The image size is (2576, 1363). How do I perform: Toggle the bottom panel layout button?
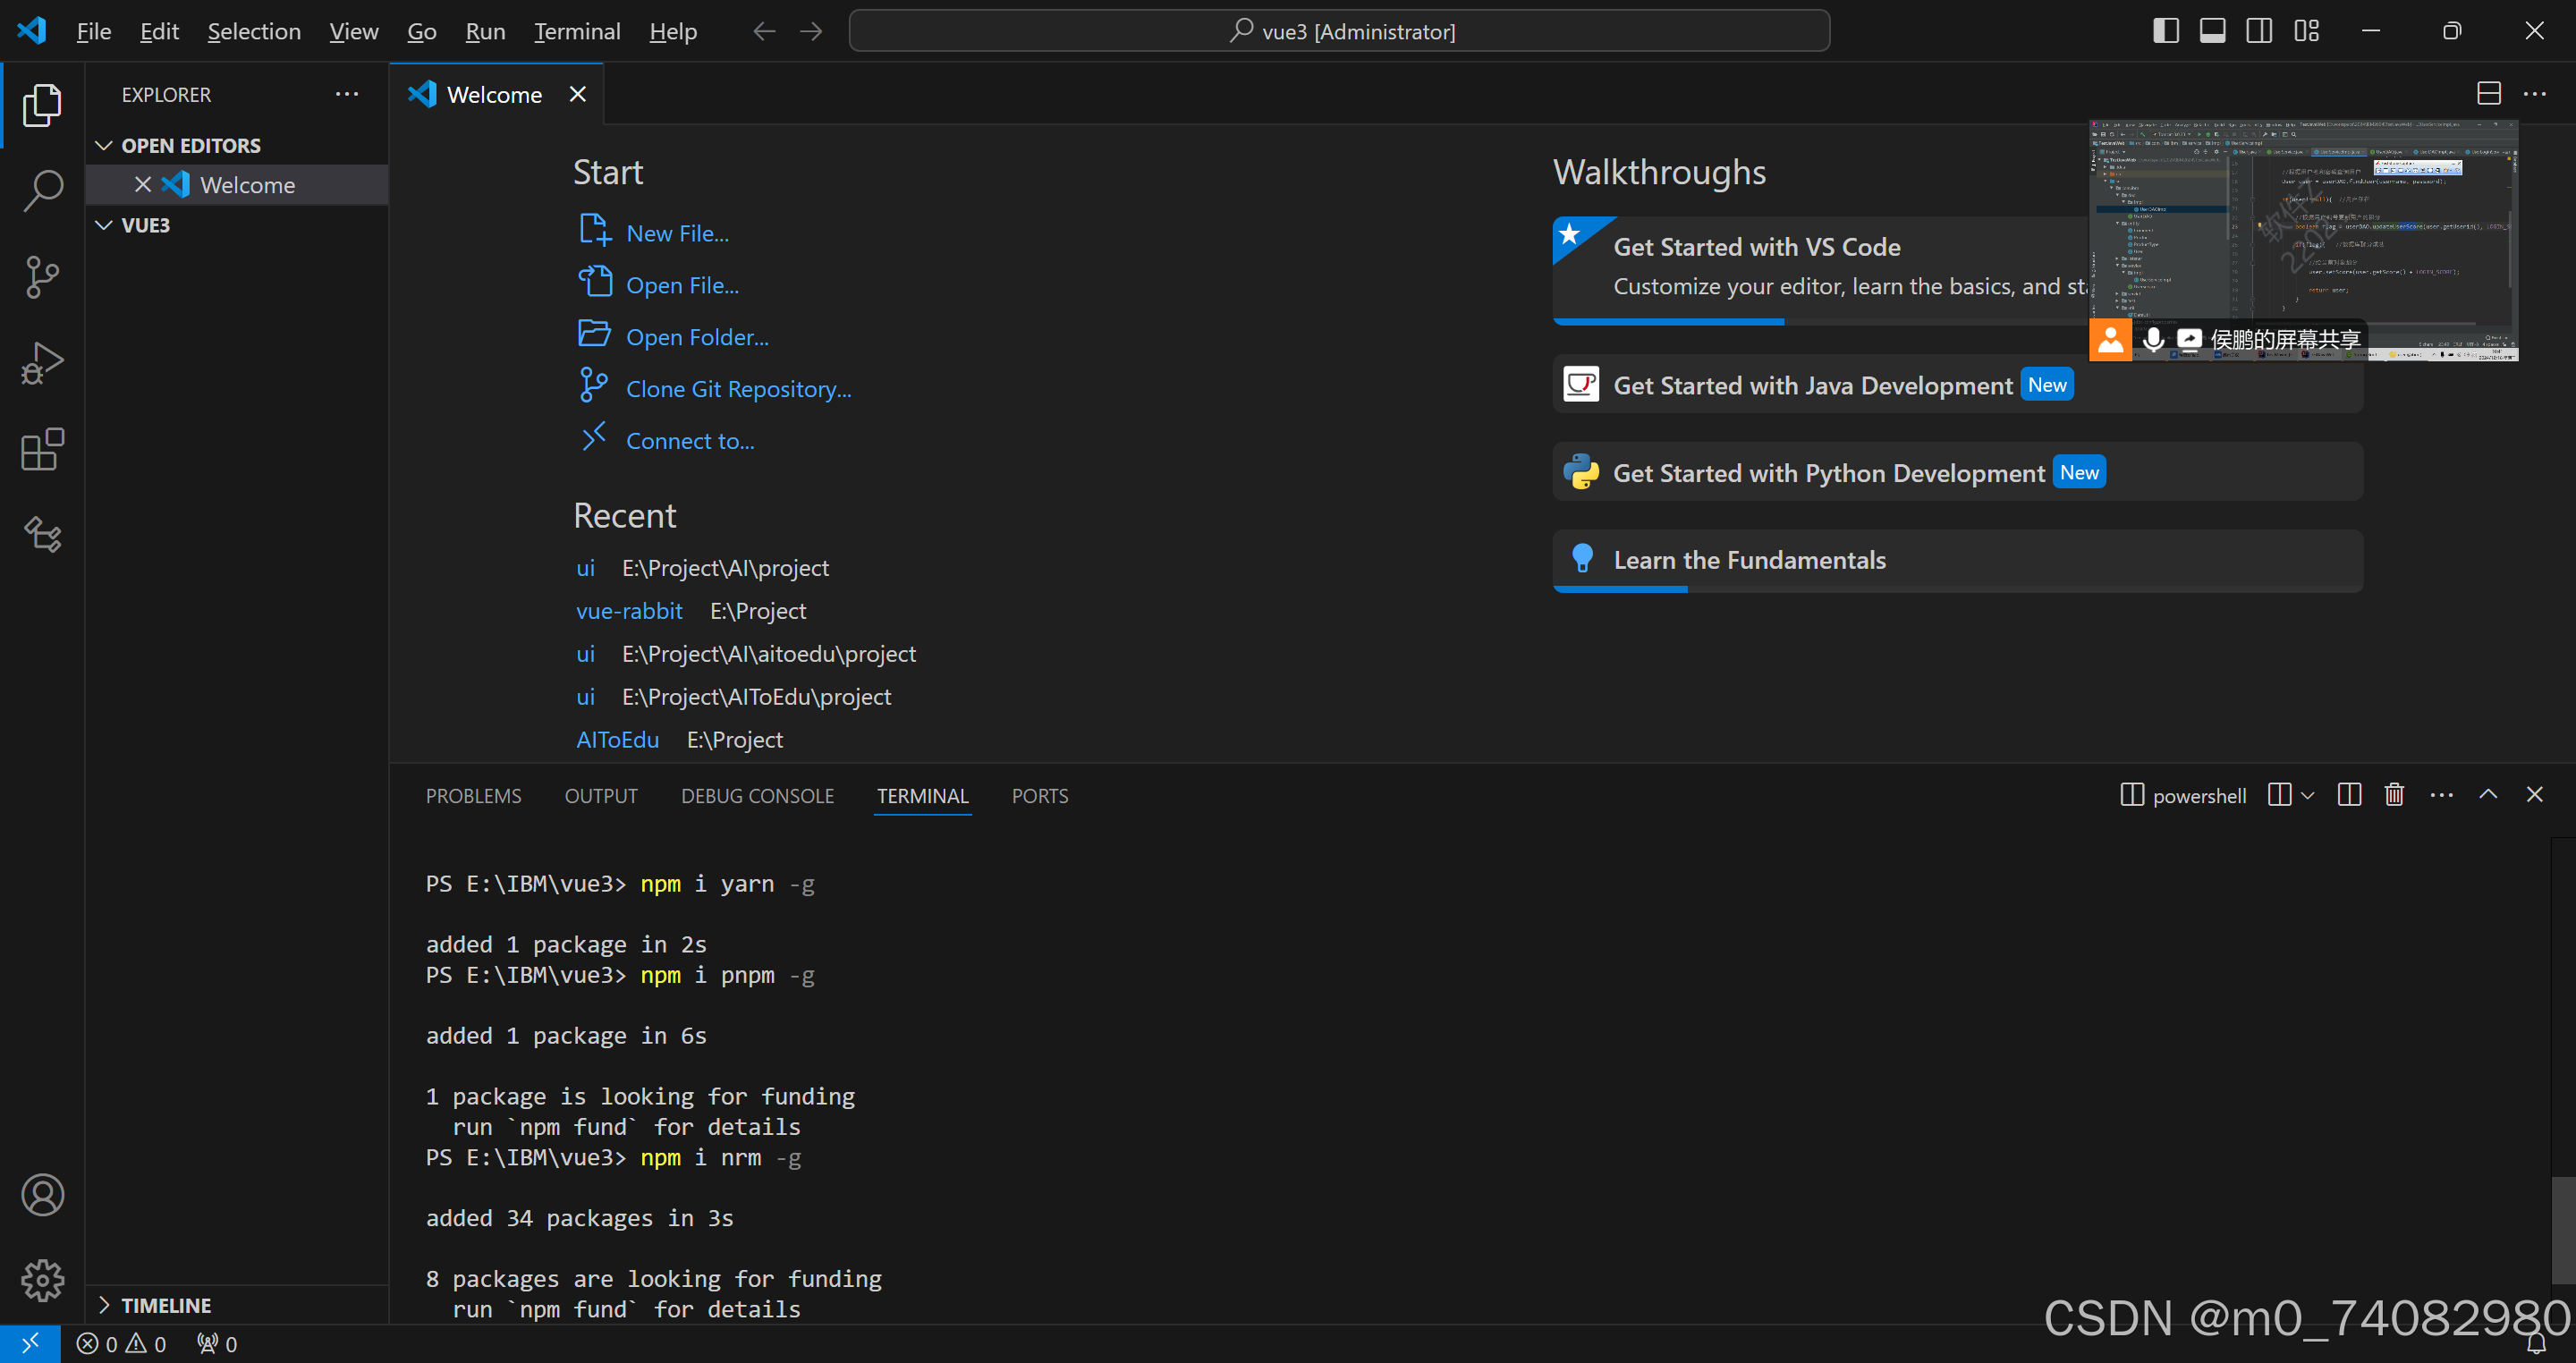point(2212,31)
